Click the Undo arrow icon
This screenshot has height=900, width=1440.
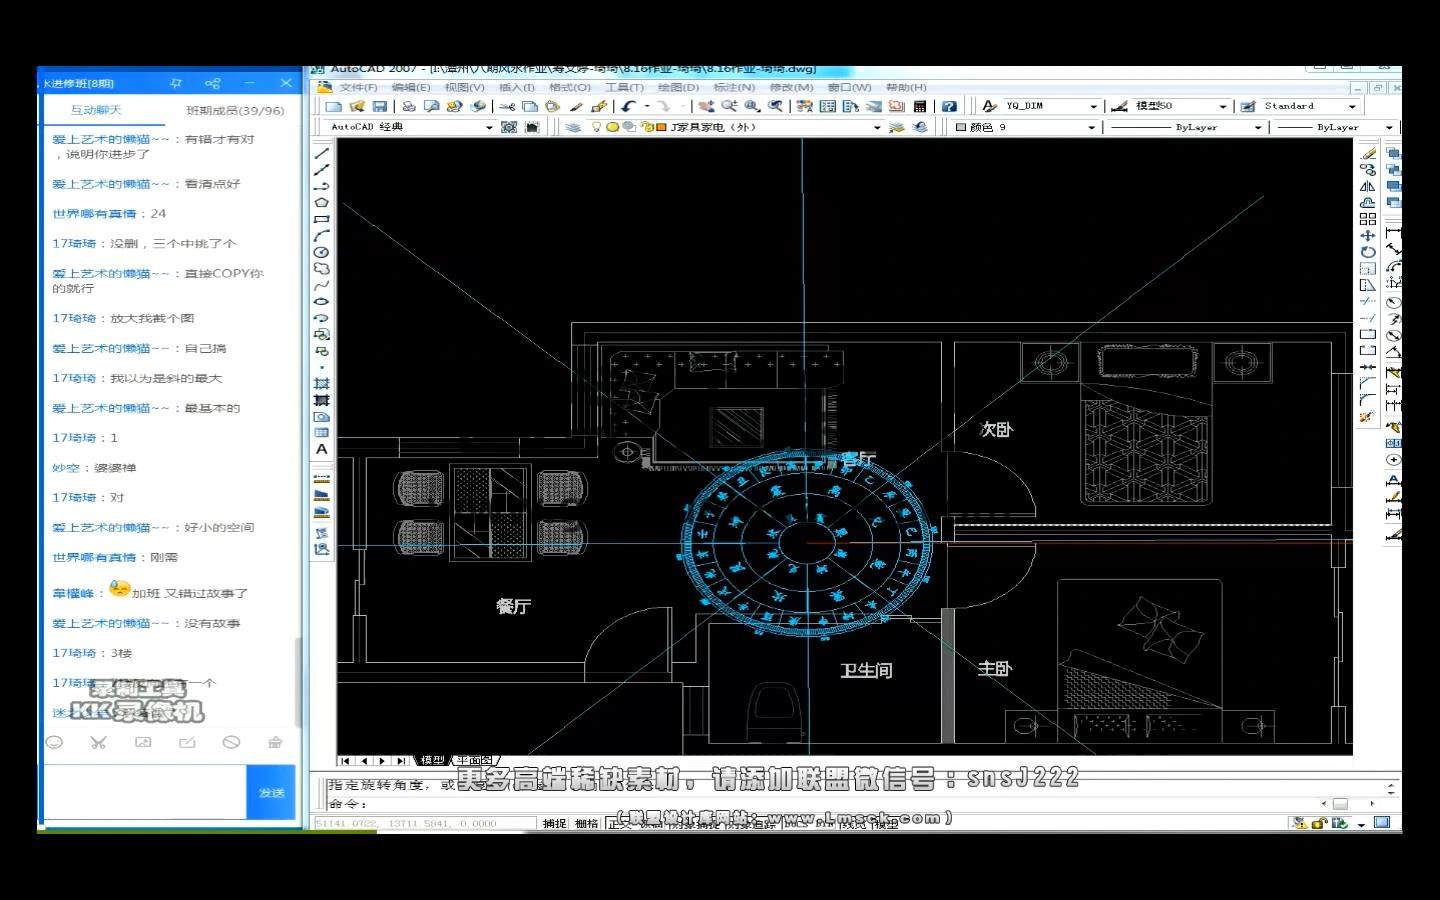point(628,106)
